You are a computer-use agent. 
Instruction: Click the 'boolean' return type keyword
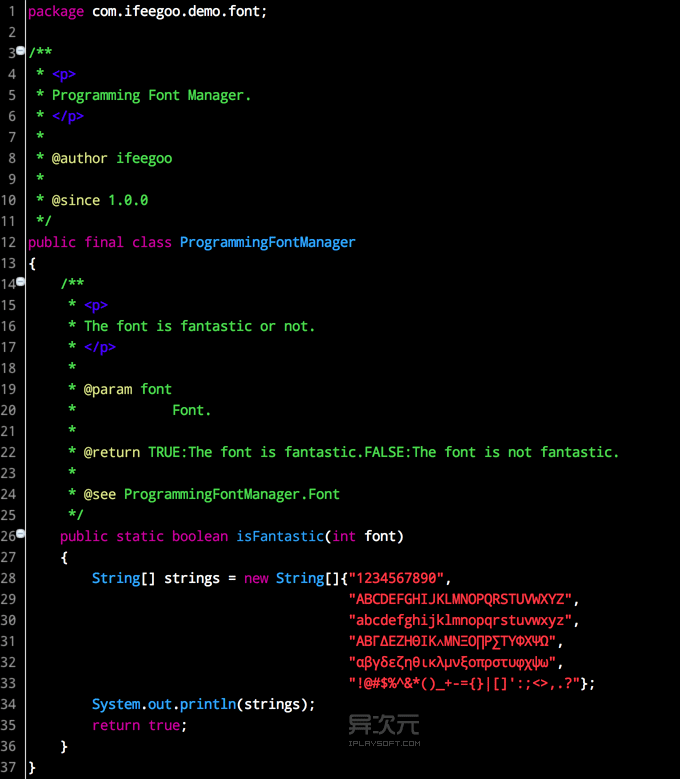(200, 537)
